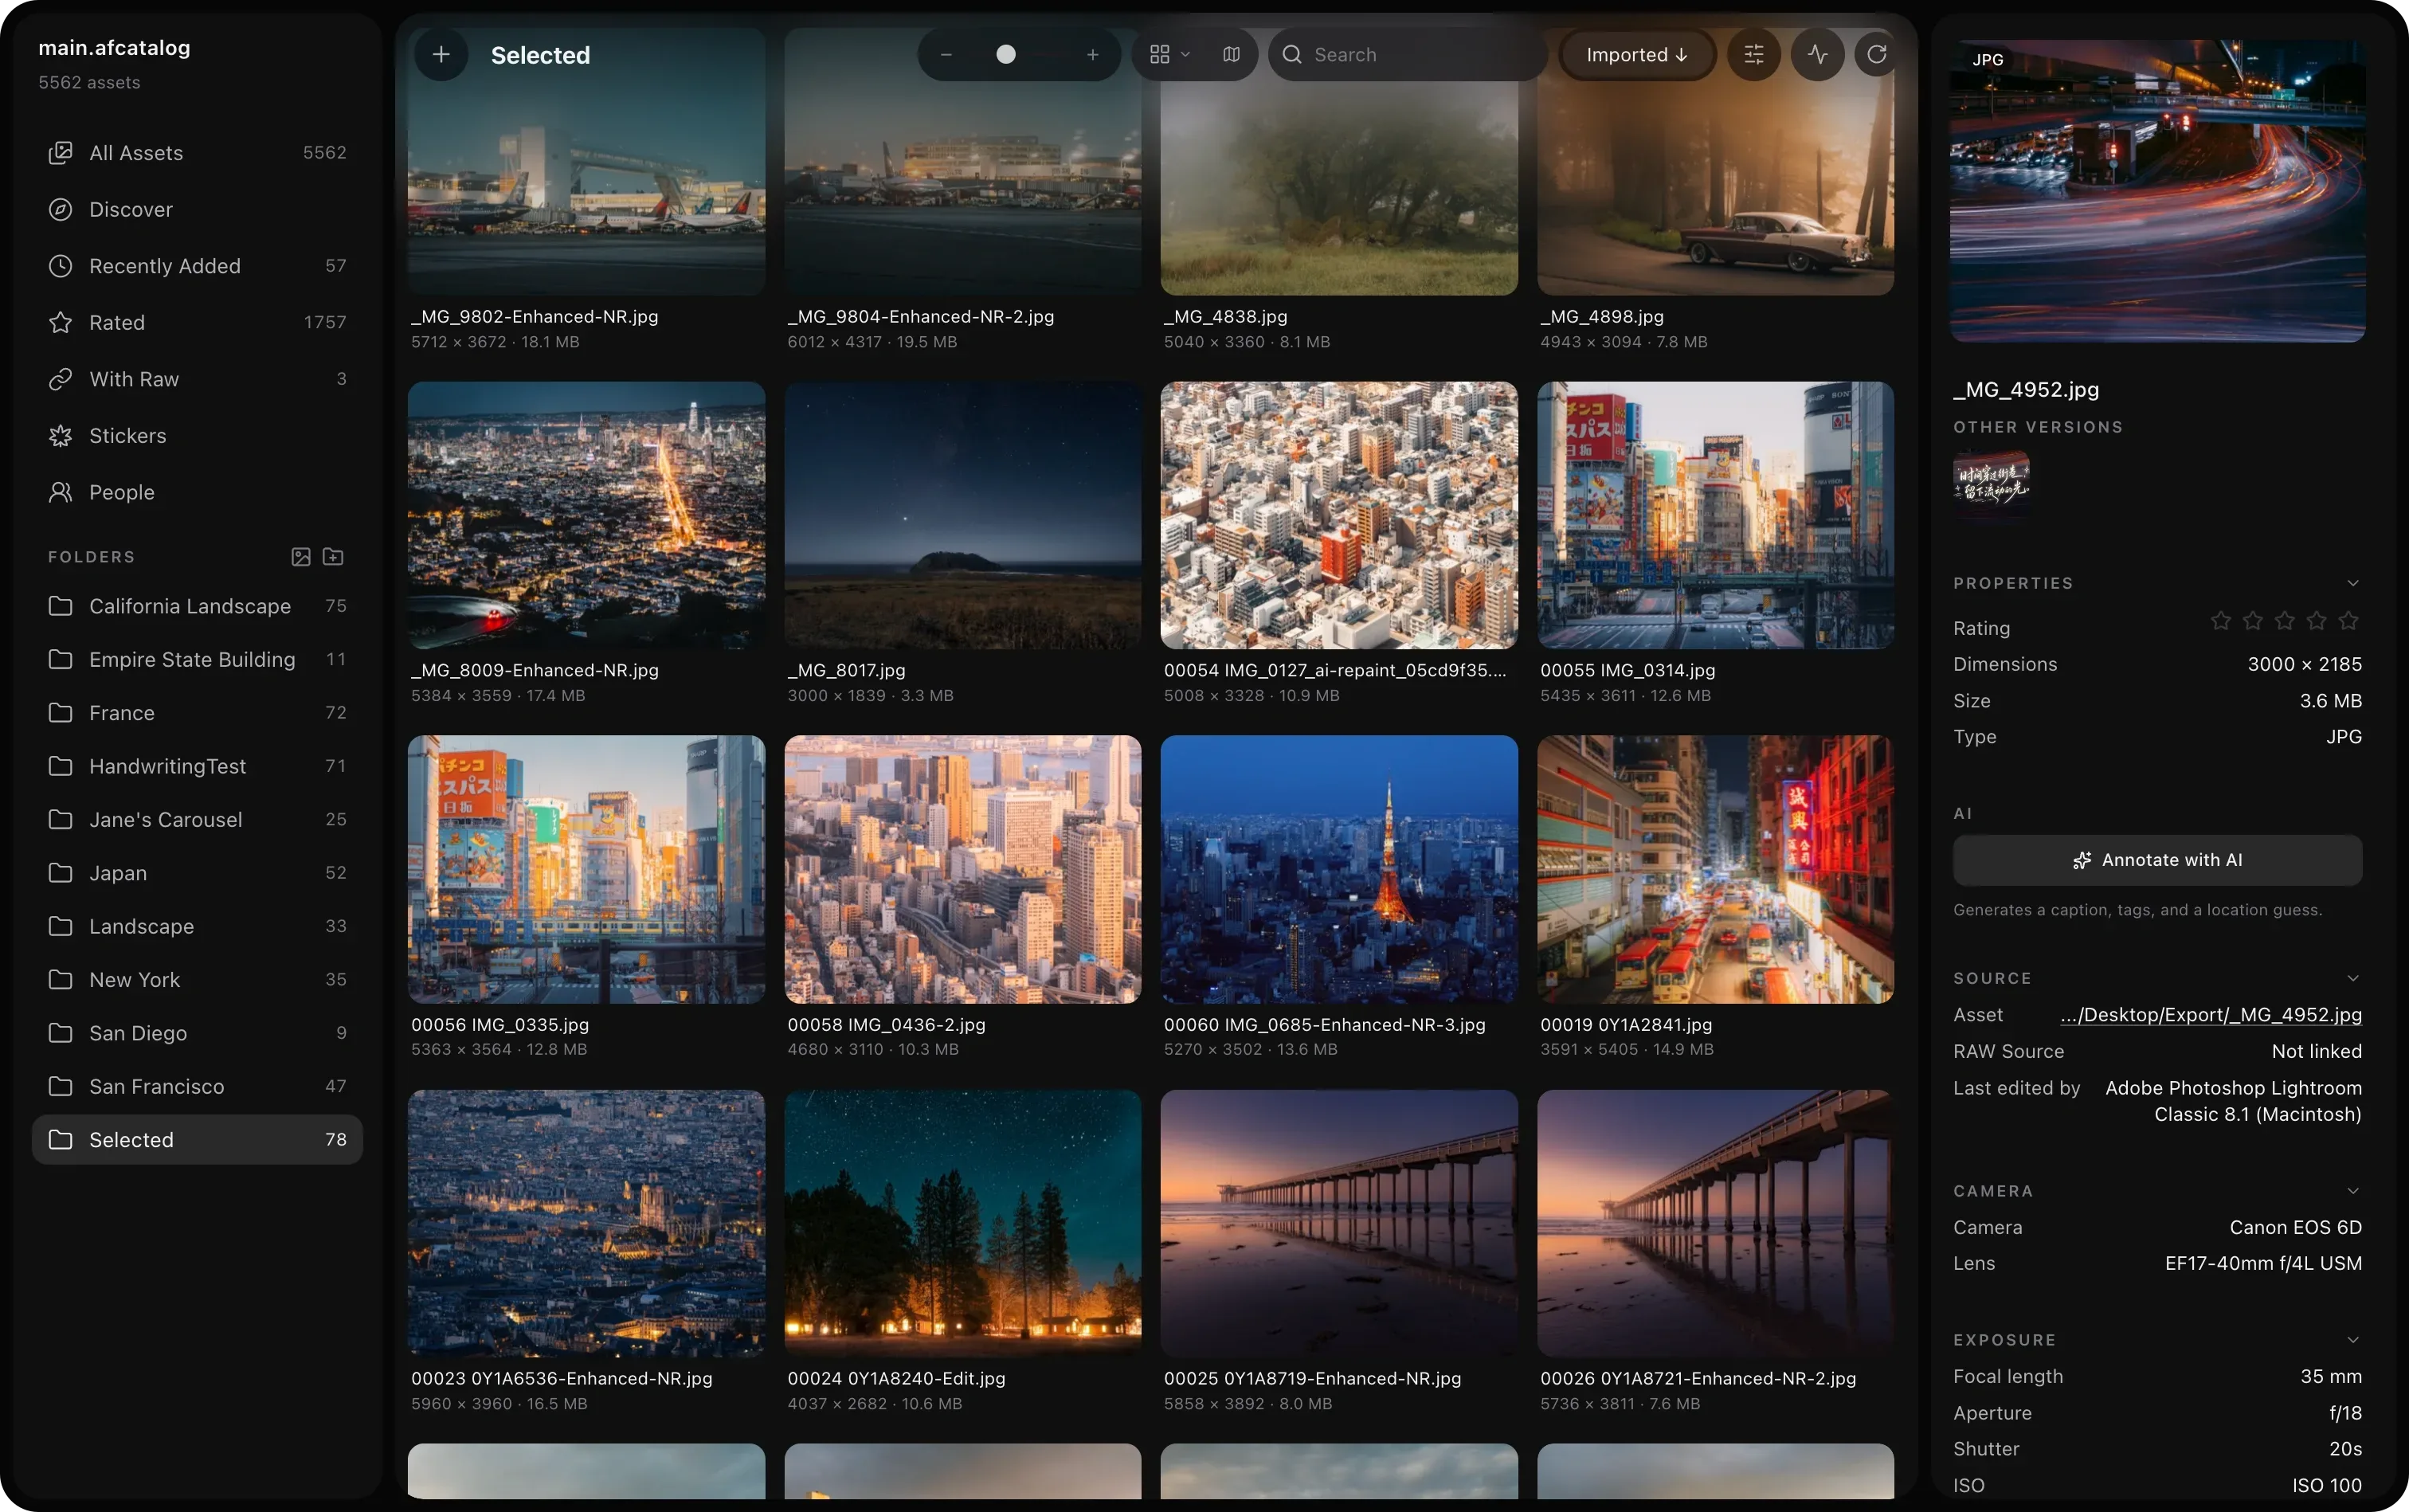Open the Imported sort dropdown
The width and height of the screenshot is (2409, 1512).
1637,55
